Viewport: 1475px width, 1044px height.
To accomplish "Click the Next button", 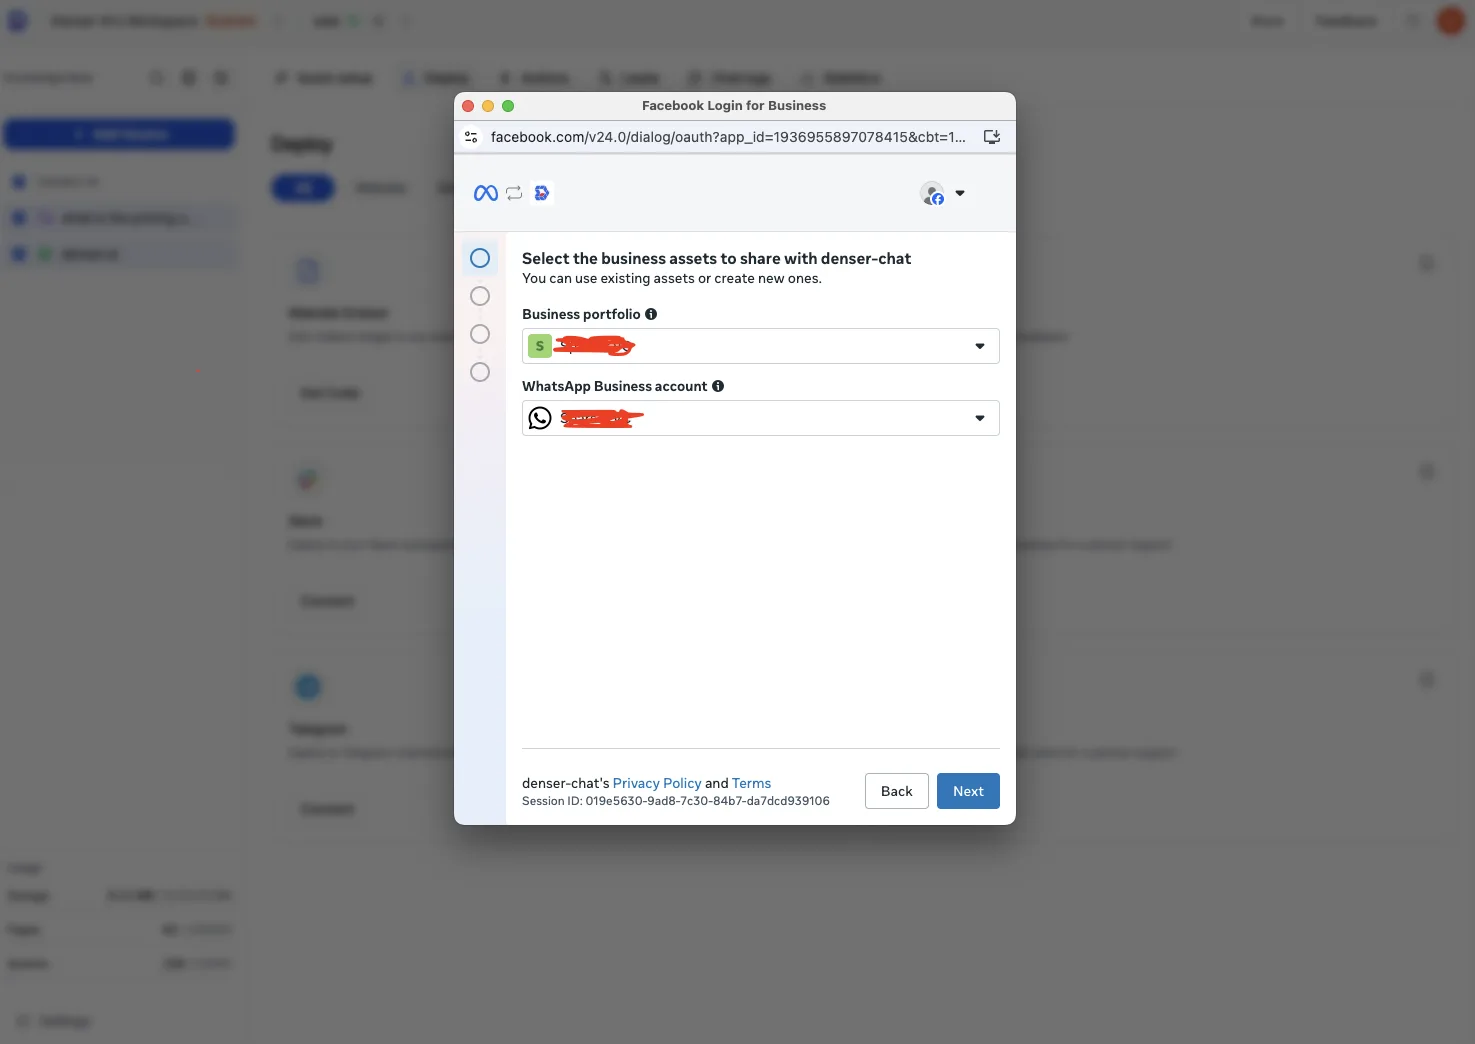I will (968, 791).
